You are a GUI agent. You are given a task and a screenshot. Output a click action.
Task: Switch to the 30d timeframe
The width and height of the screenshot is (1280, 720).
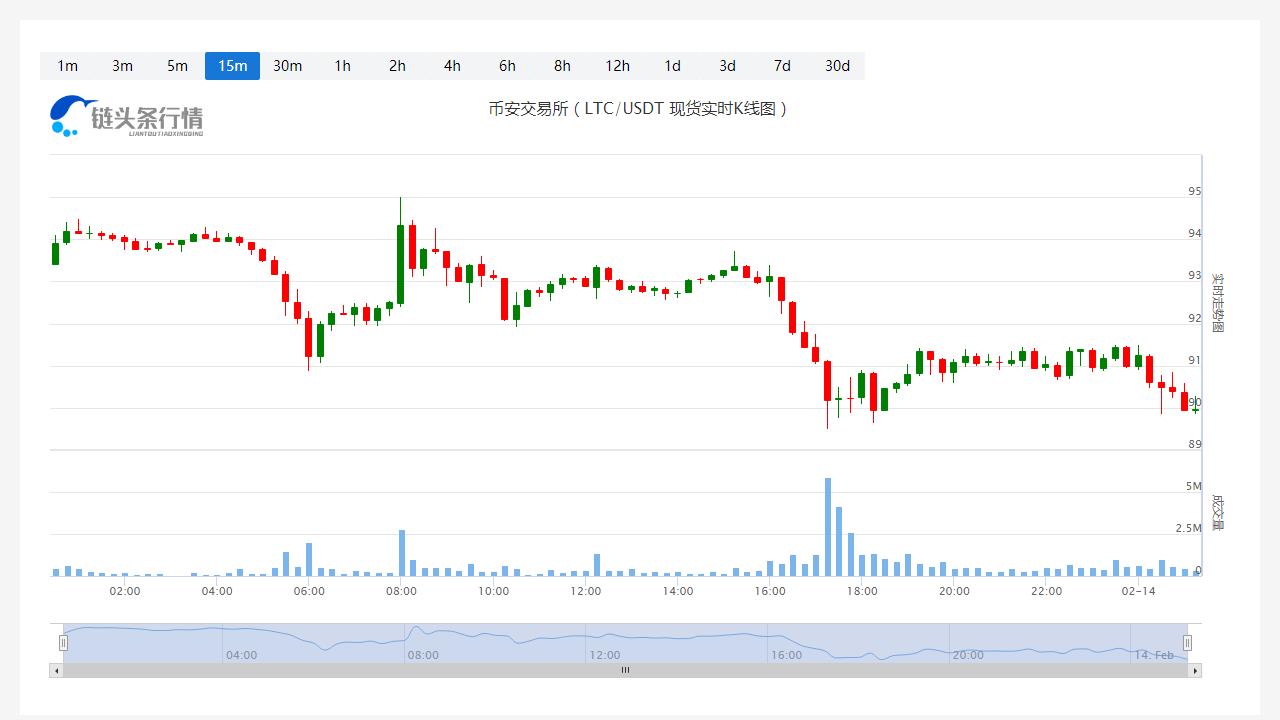[x=837, y=66]
